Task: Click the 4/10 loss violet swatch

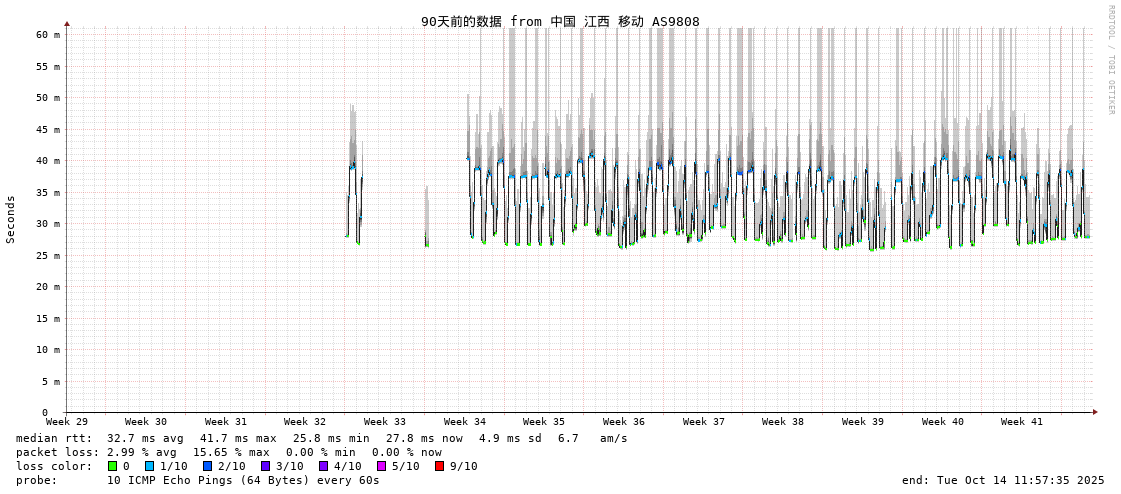Action: pyautogui.click(x=323, y=466)
